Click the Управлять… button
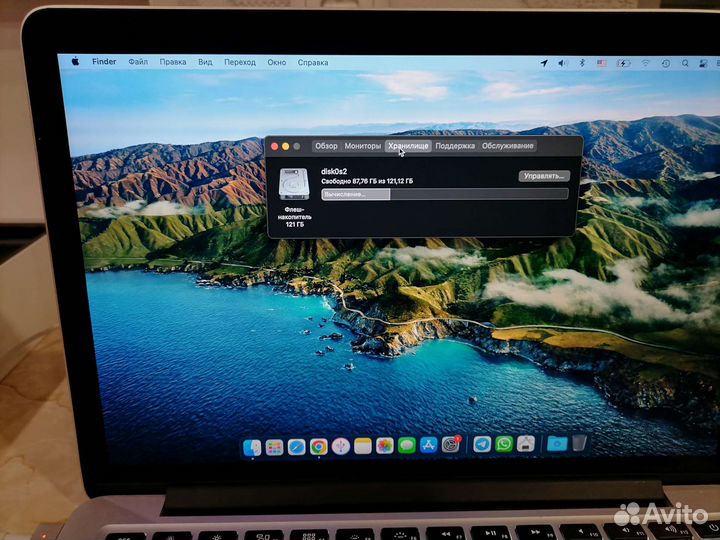Screen dimensions: 720x540 (x=544, y=176)
